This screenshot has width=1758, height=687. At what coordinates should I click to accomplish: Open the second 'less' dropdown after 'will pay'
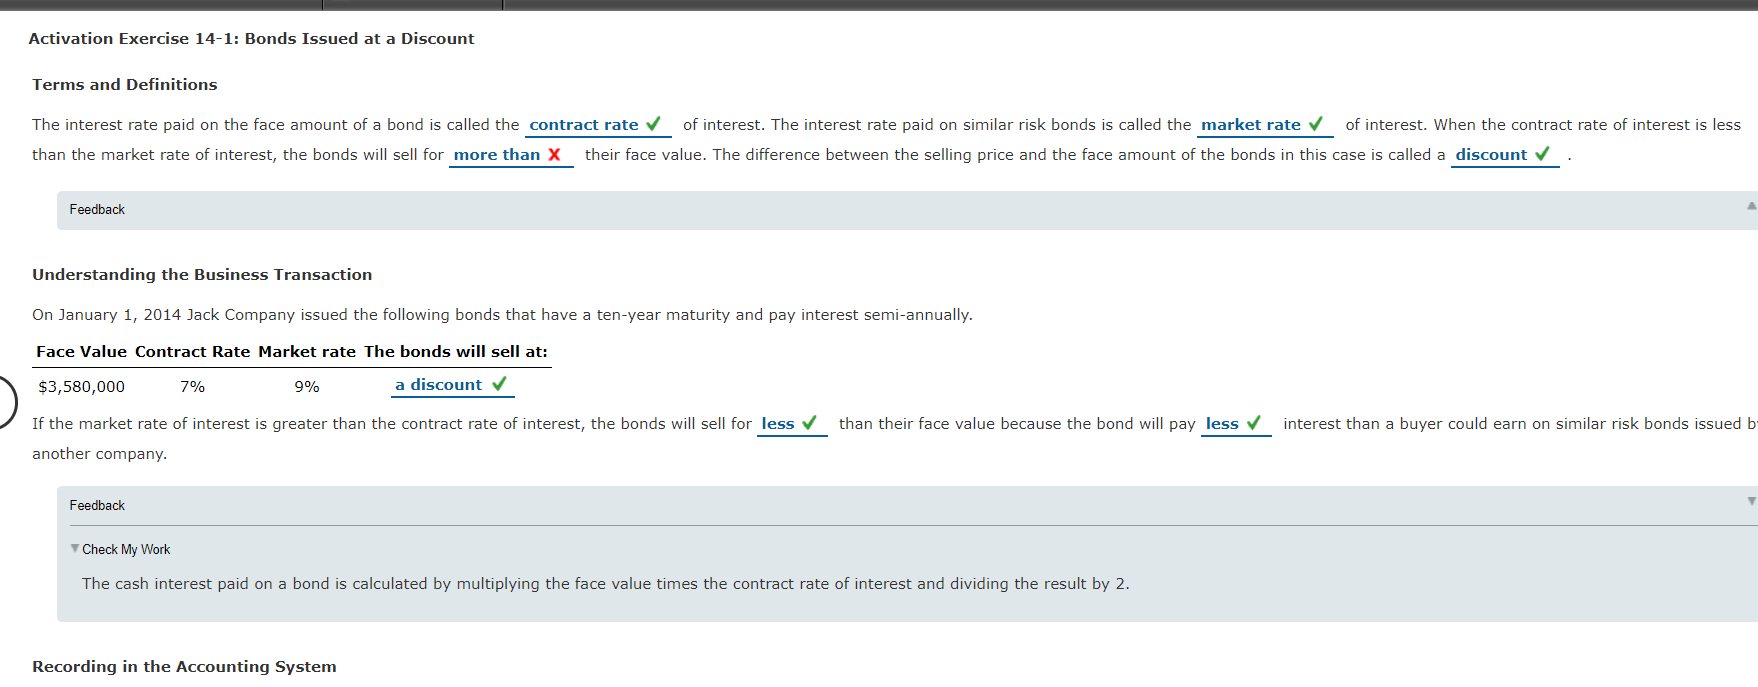click(x=1236, y=424)
